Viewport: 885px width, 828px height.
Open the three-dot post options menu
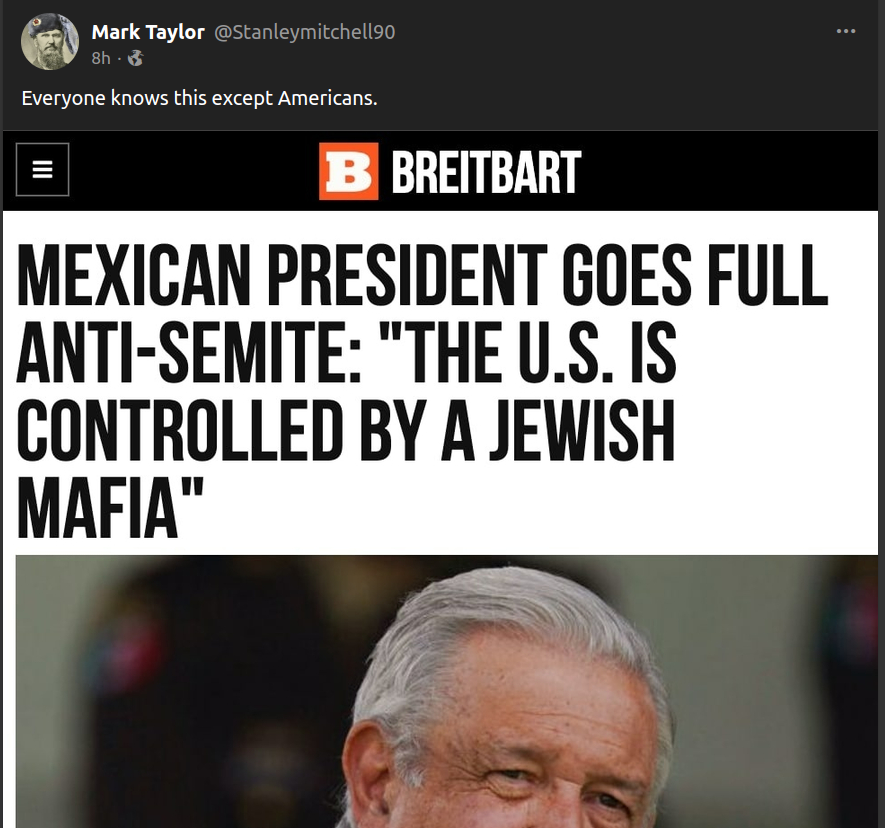(845, 31)
